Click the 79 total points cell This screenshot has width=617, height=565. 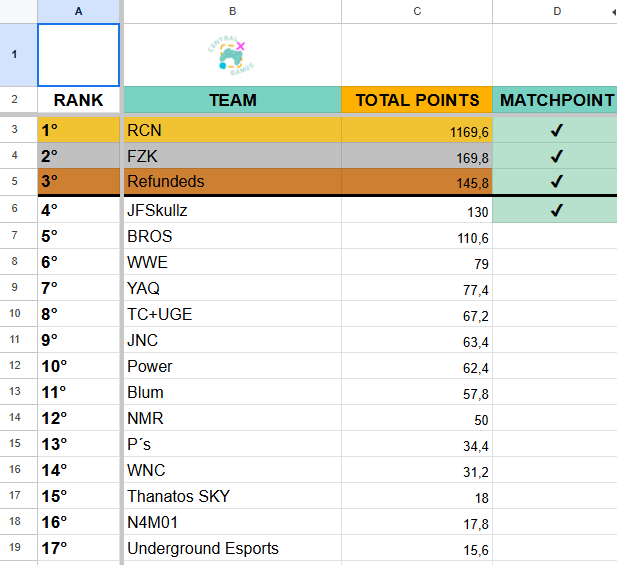click(417, 262)
